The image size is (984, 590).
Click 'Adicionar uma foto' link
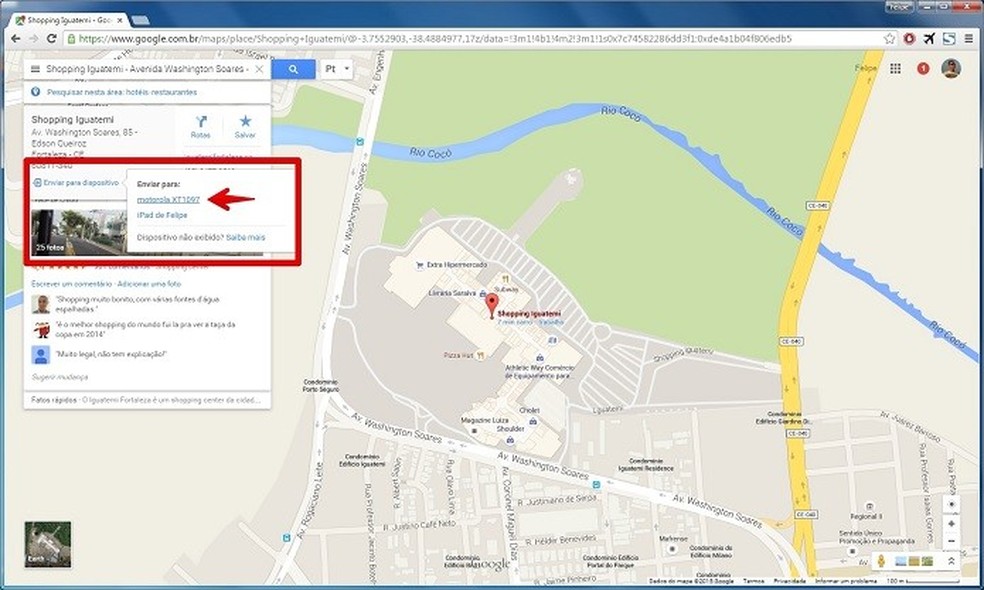(149, 284)
